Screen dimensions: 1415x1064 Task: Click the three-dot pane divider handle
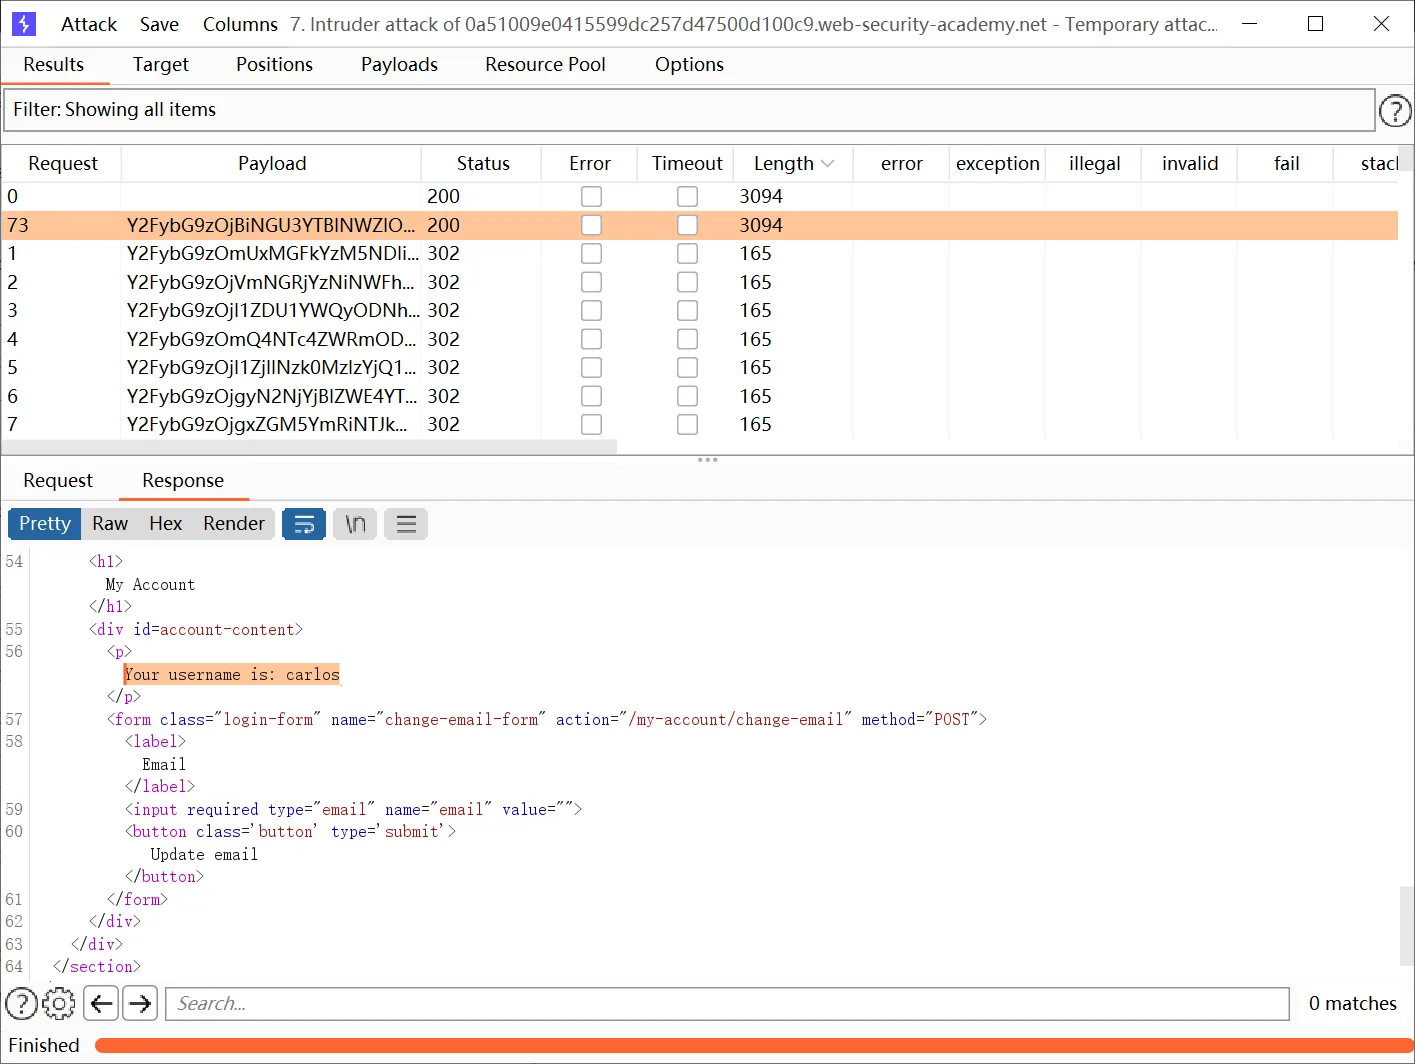tap(708, 460)
